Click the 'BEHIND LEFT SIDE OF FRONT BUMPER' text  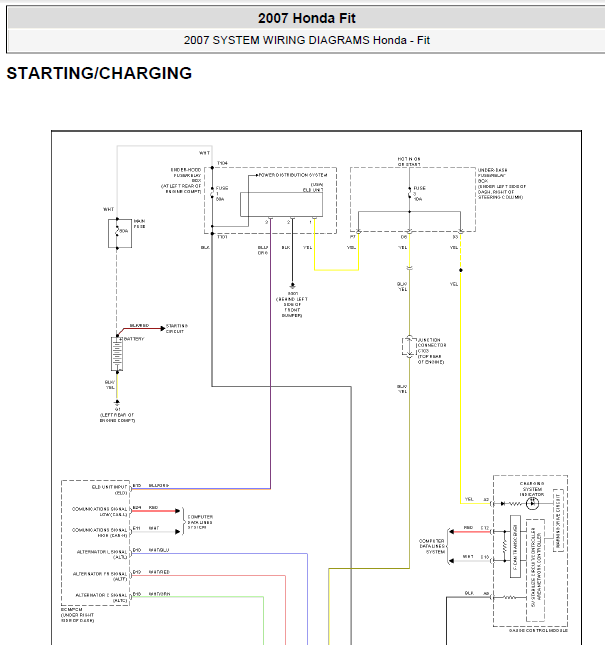292,307
